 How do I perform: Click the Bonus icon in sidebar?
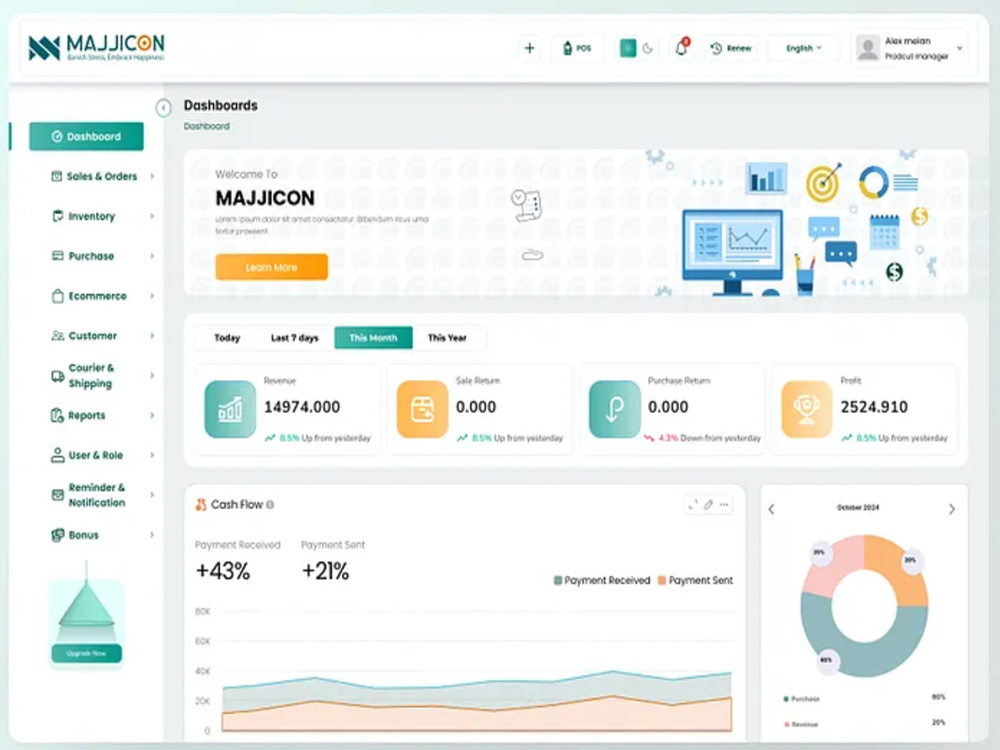pyautogui.click(x=57, y=535)
